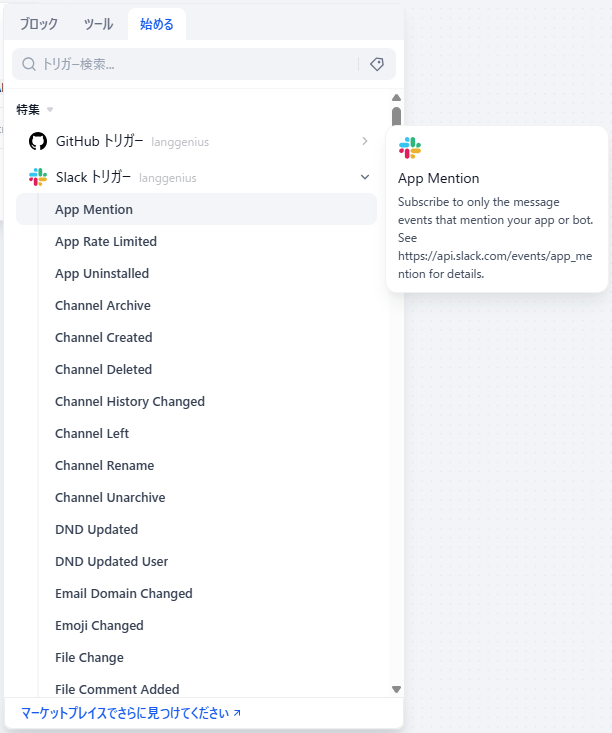Click the magnifier search icon
This screenshot has width=612, height=733.
coord(29,64)
